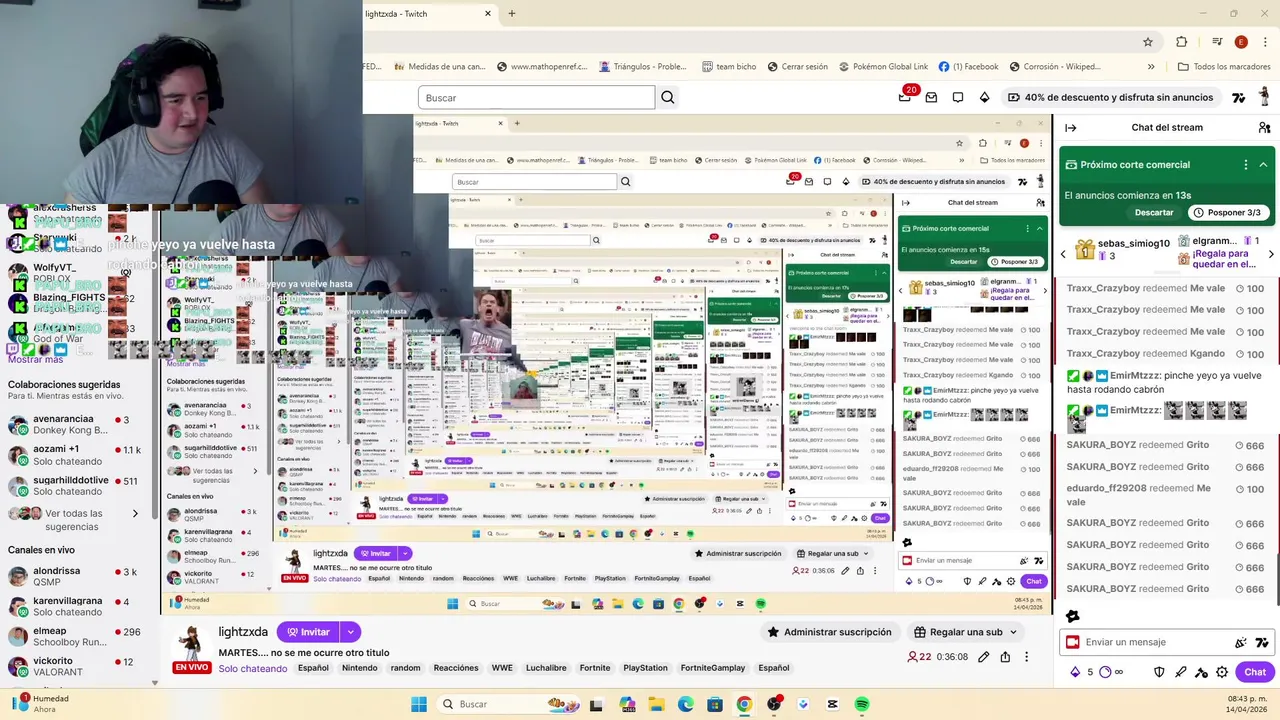Click the Twitch search field Buscar
The height and width of the screenshot is (720, 1280).
coord(536,98)
